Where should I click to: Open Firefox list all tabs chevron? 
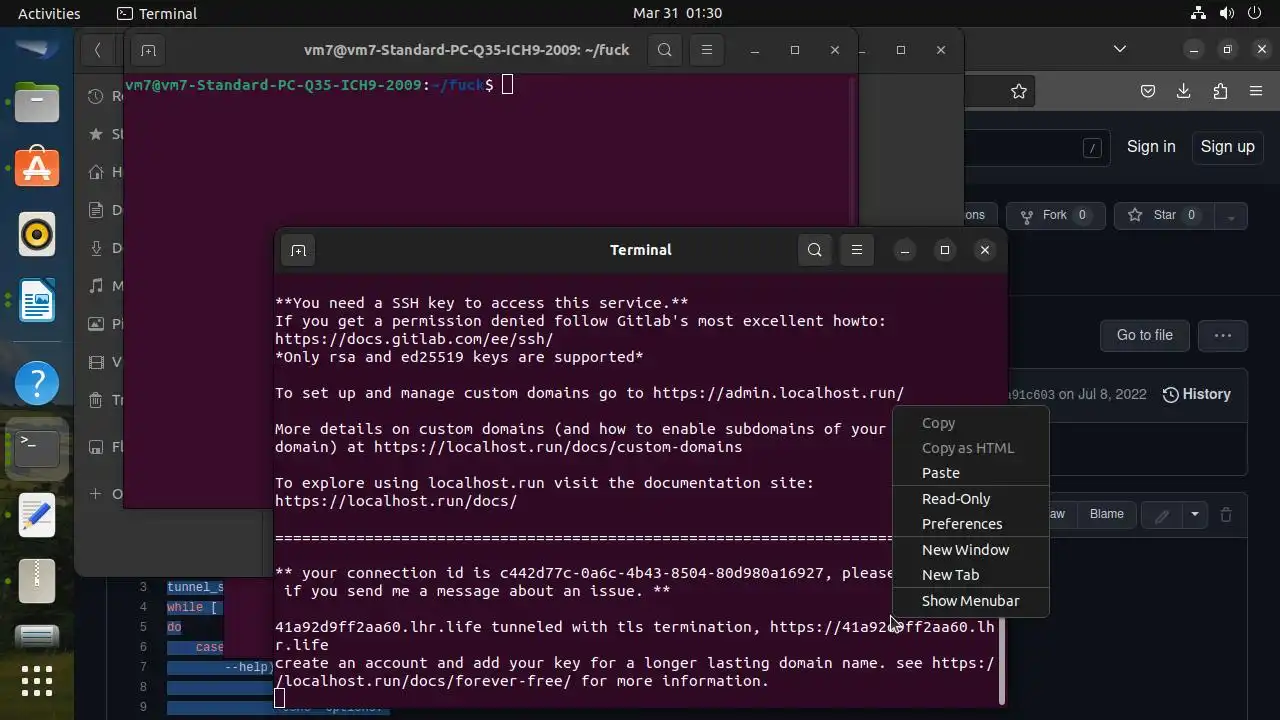pos(1120,49)
